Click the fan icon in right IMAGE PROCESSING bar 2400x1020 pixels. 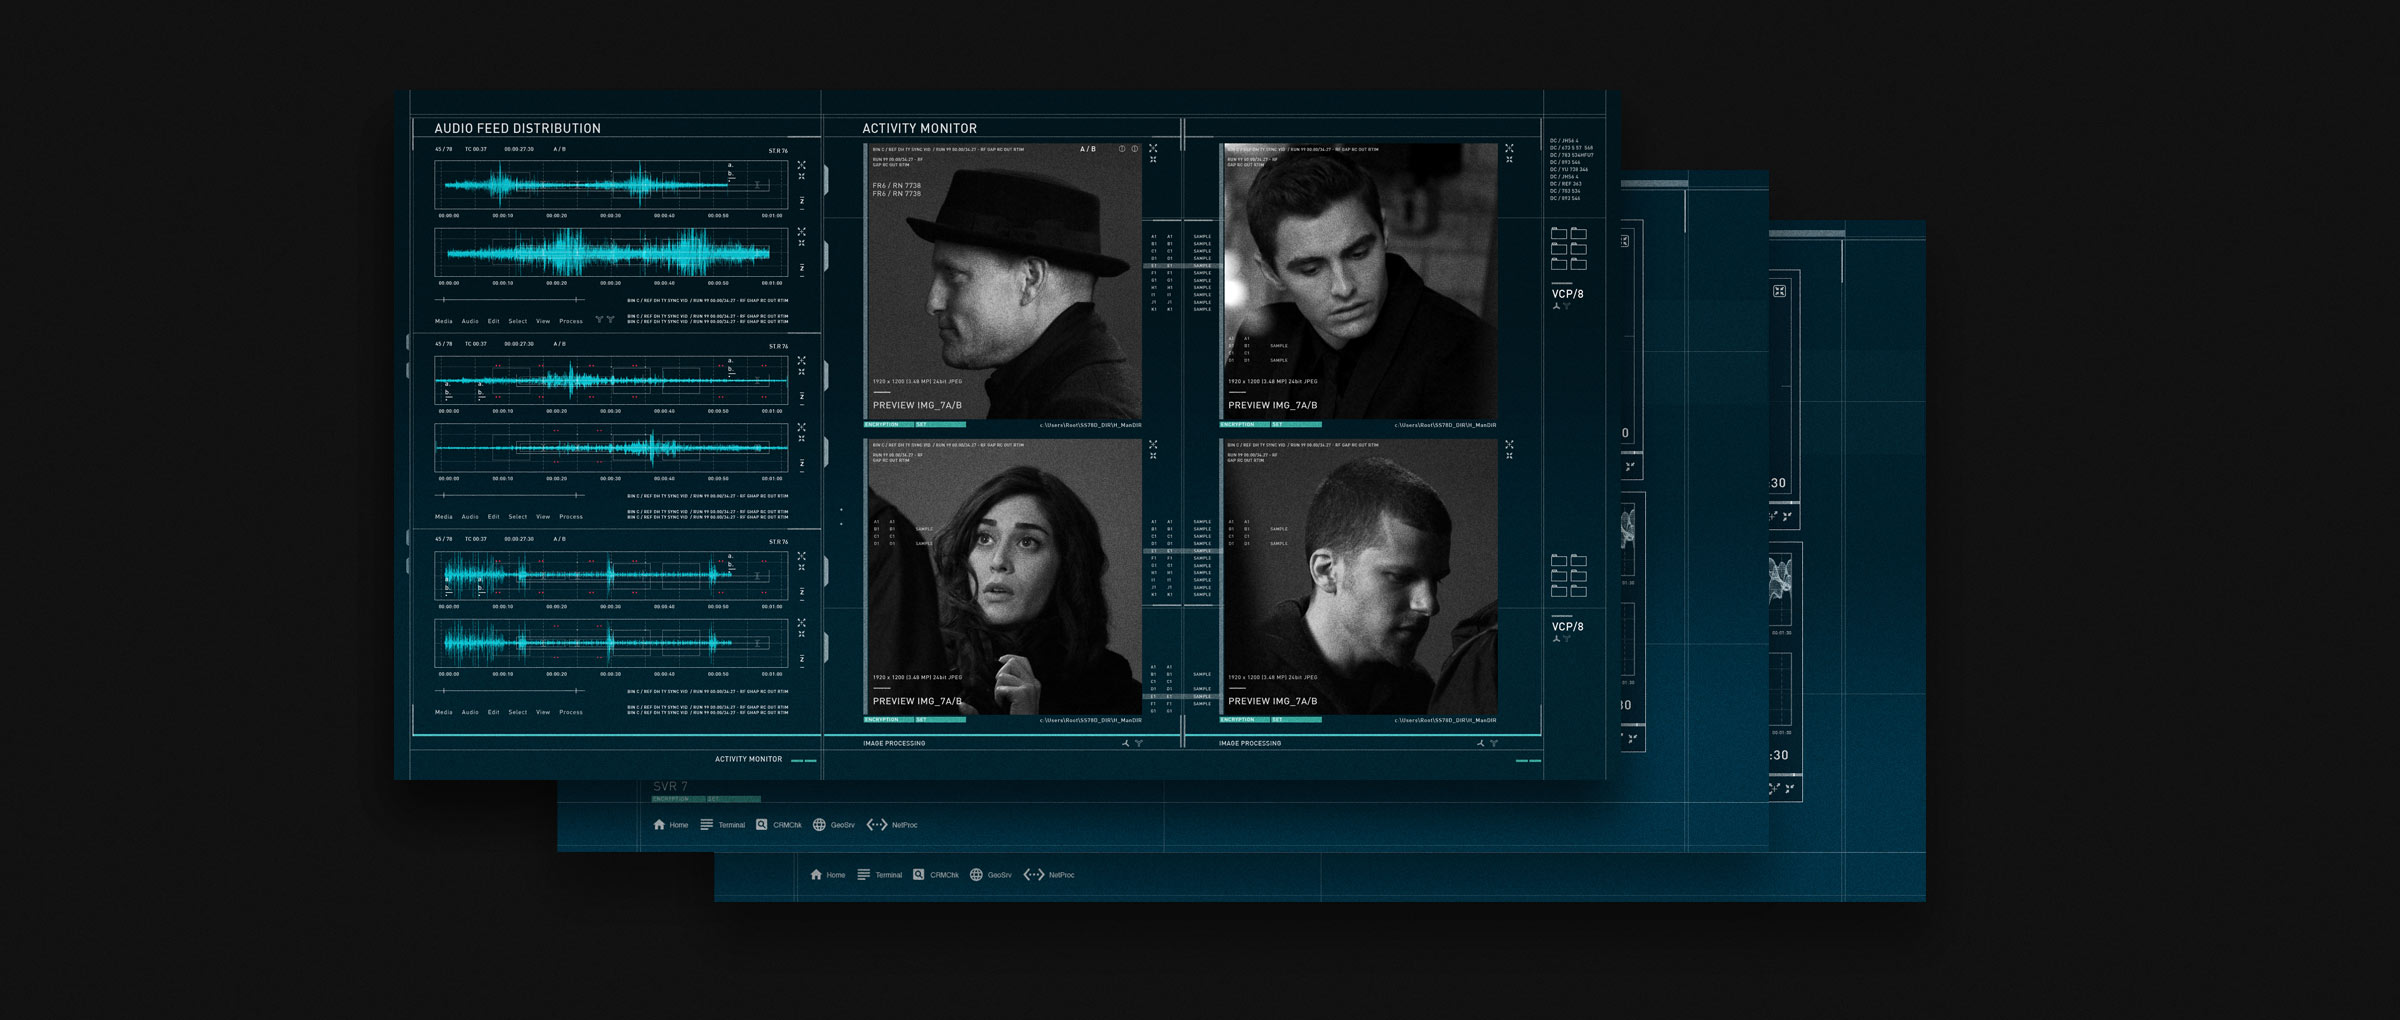click(1481, 743)
